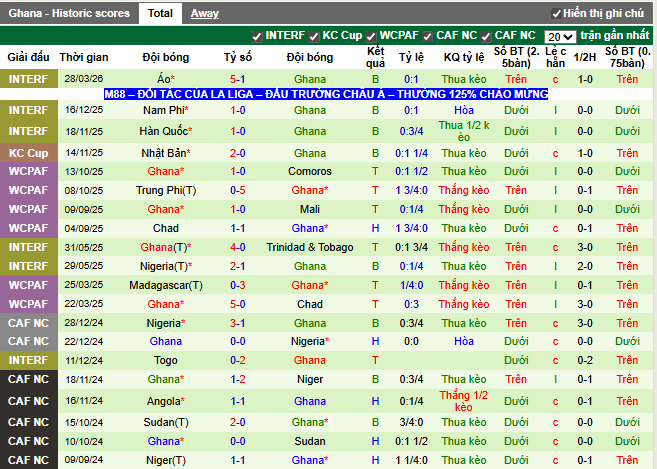
Task: Open the Mali team link
Action: 310,209
